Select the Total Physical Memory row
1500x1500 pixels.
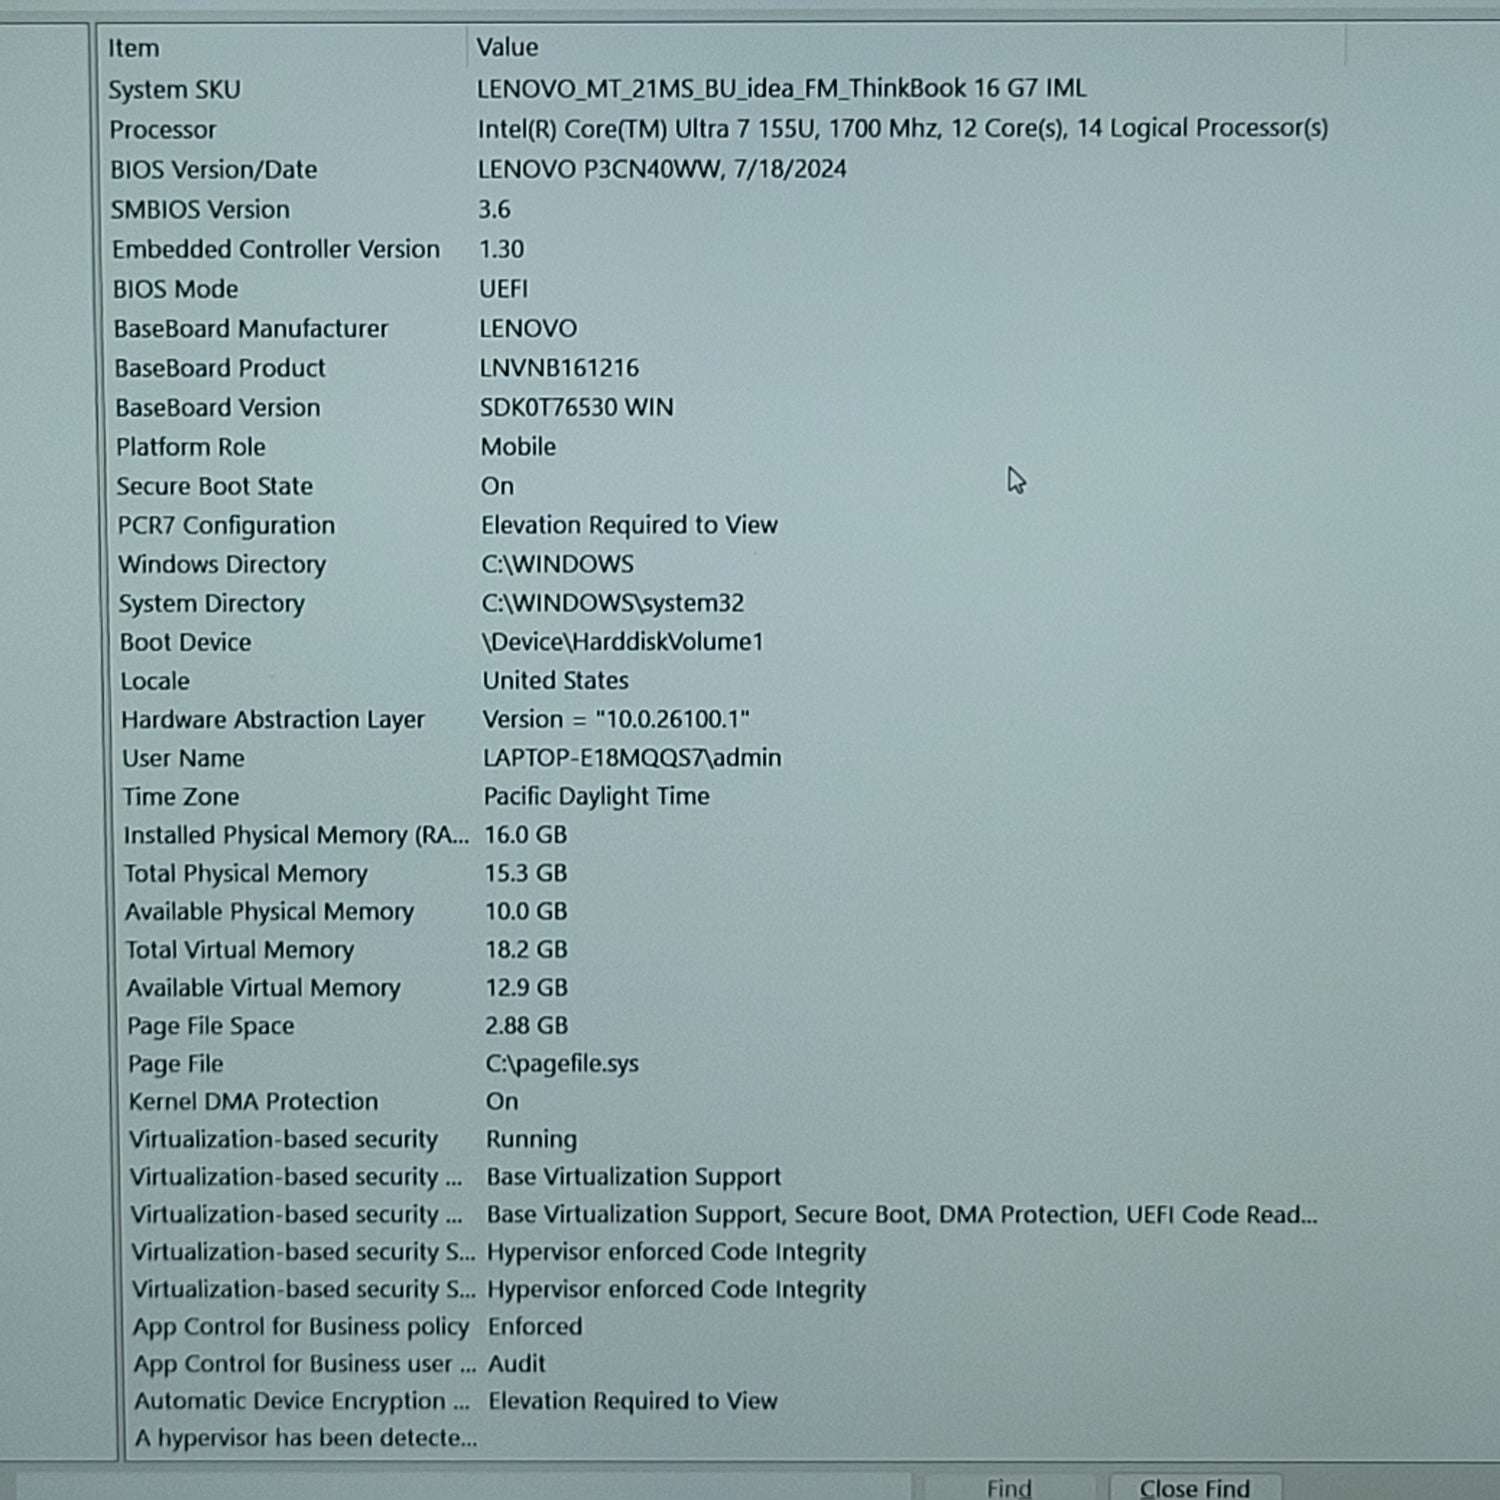[246, 873]
